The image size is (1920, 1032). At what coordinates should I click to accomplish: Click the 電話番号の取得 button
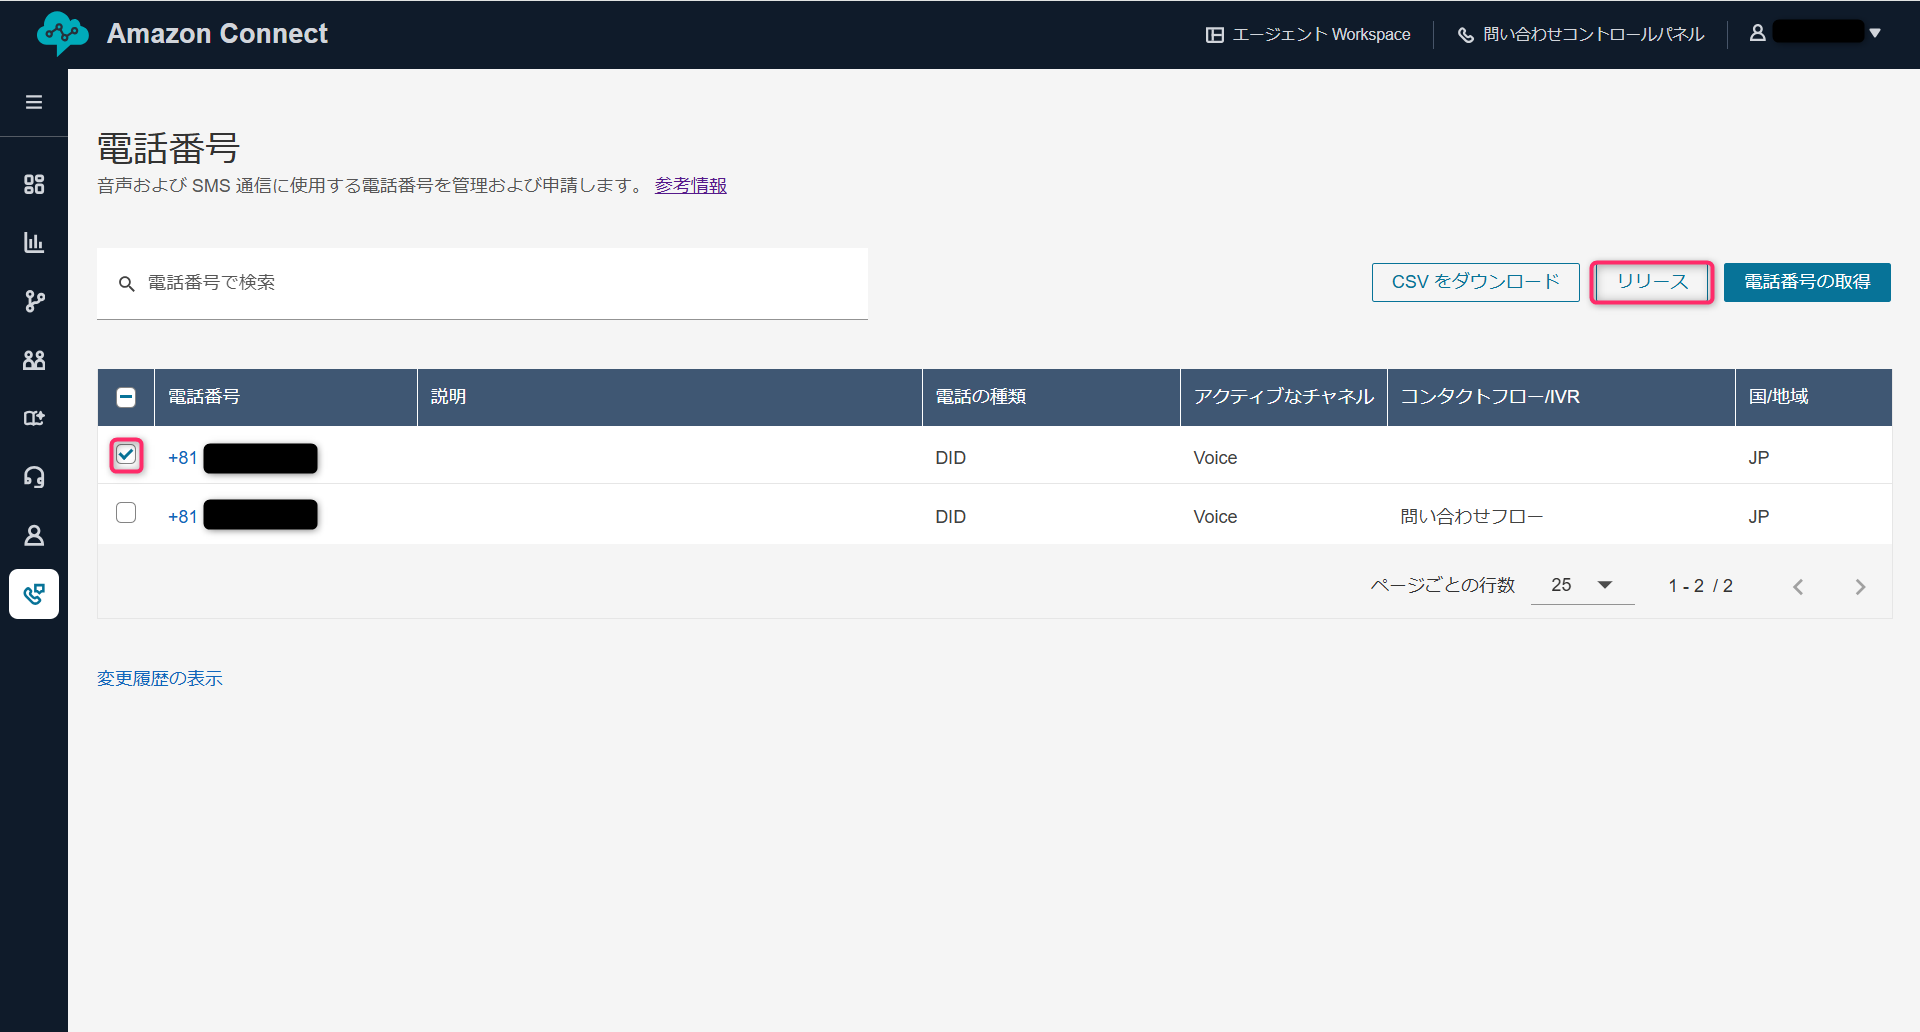click(x=1807, y=282)
